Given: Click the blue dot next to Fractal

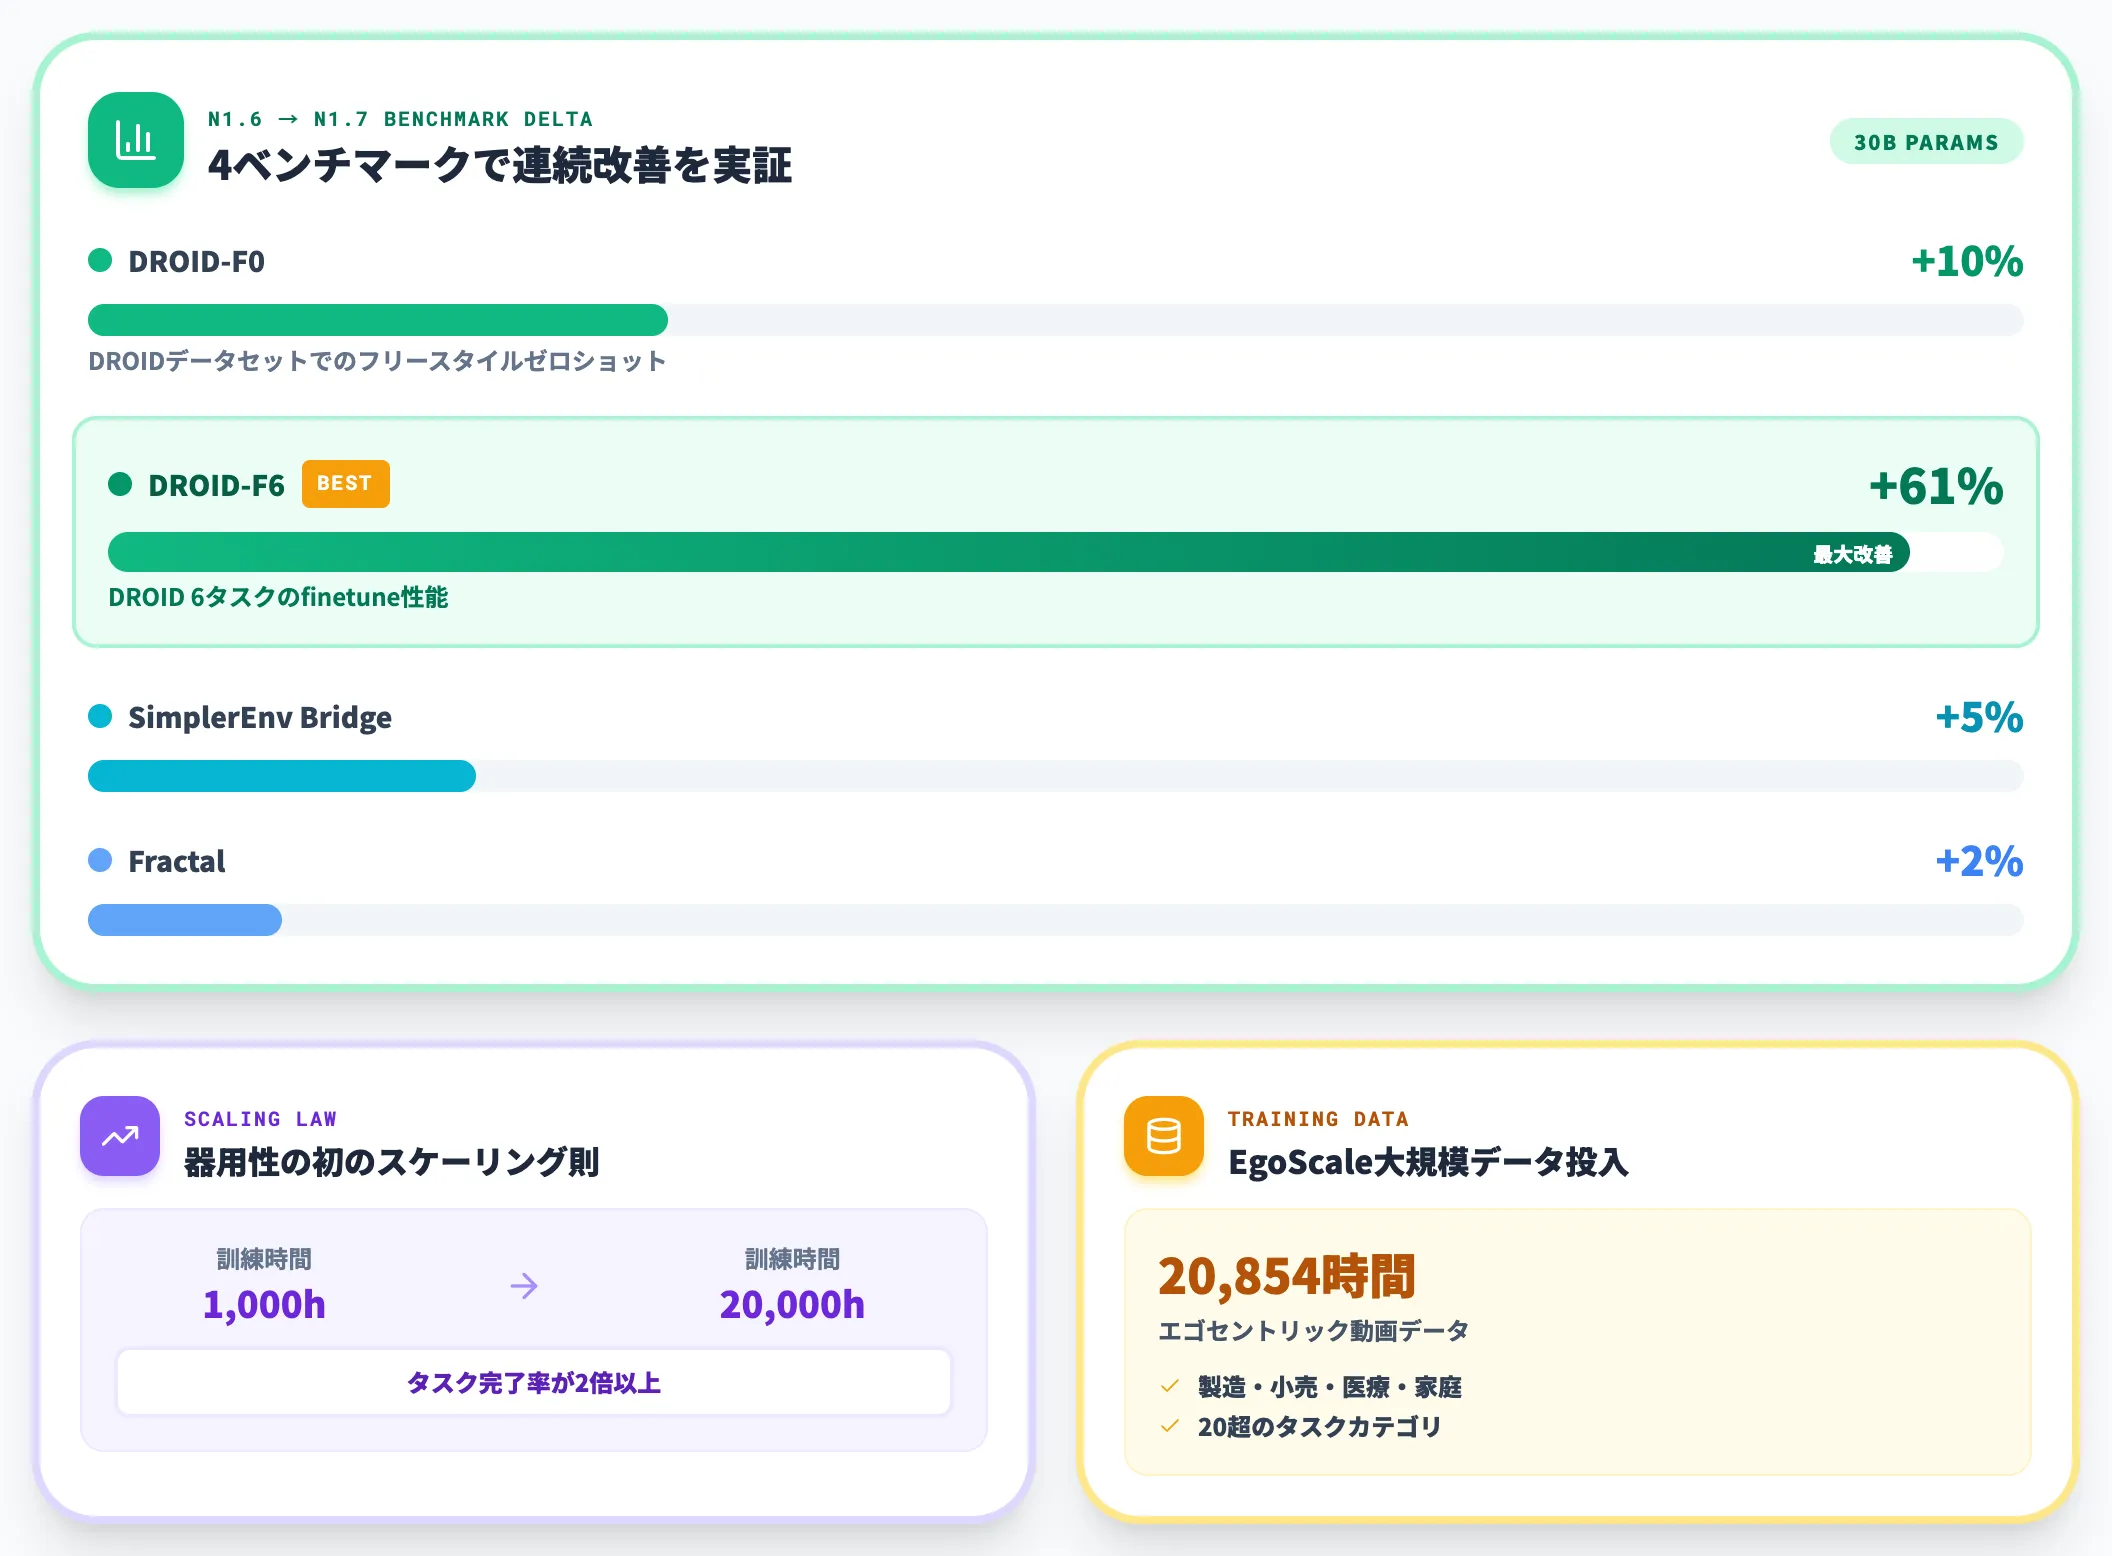Looking at the screenshot, I should pyautogui.click(x=100, y=861).
